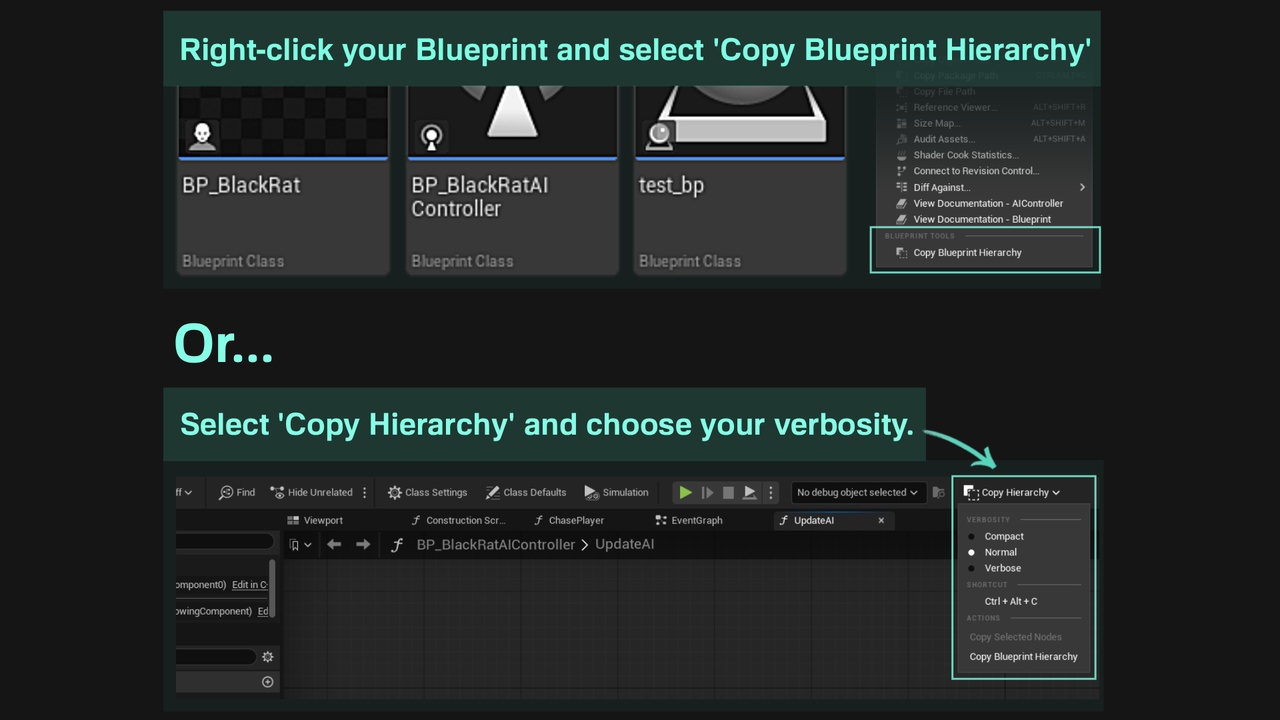Switch to the EventGraph tab
This screenshot has height=720, width=1280.
pos(688,520)
